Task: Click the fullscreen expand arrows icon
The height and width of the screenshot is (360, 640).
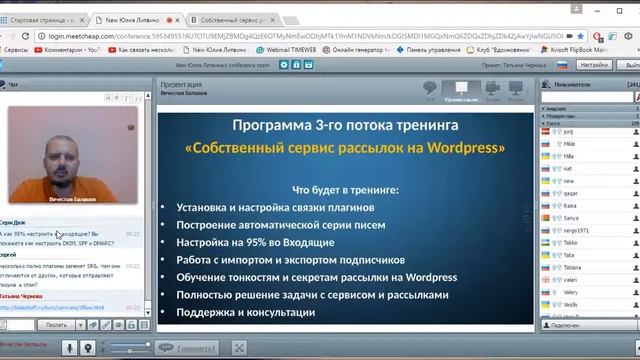Action: [239, 348]
